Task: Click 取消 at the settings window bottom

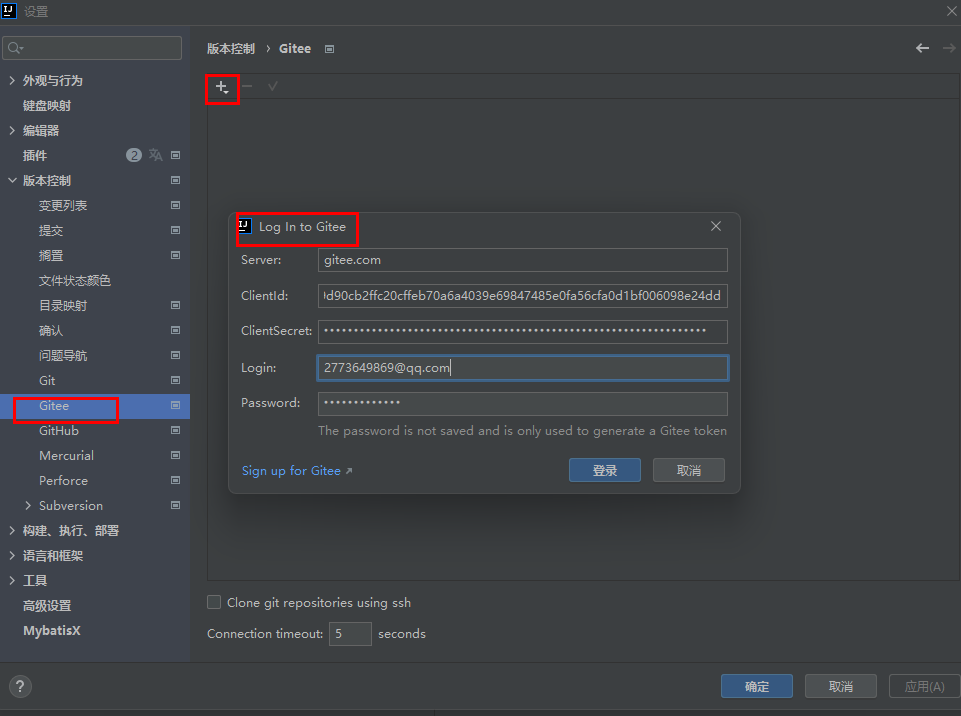Action: (841, 687)
